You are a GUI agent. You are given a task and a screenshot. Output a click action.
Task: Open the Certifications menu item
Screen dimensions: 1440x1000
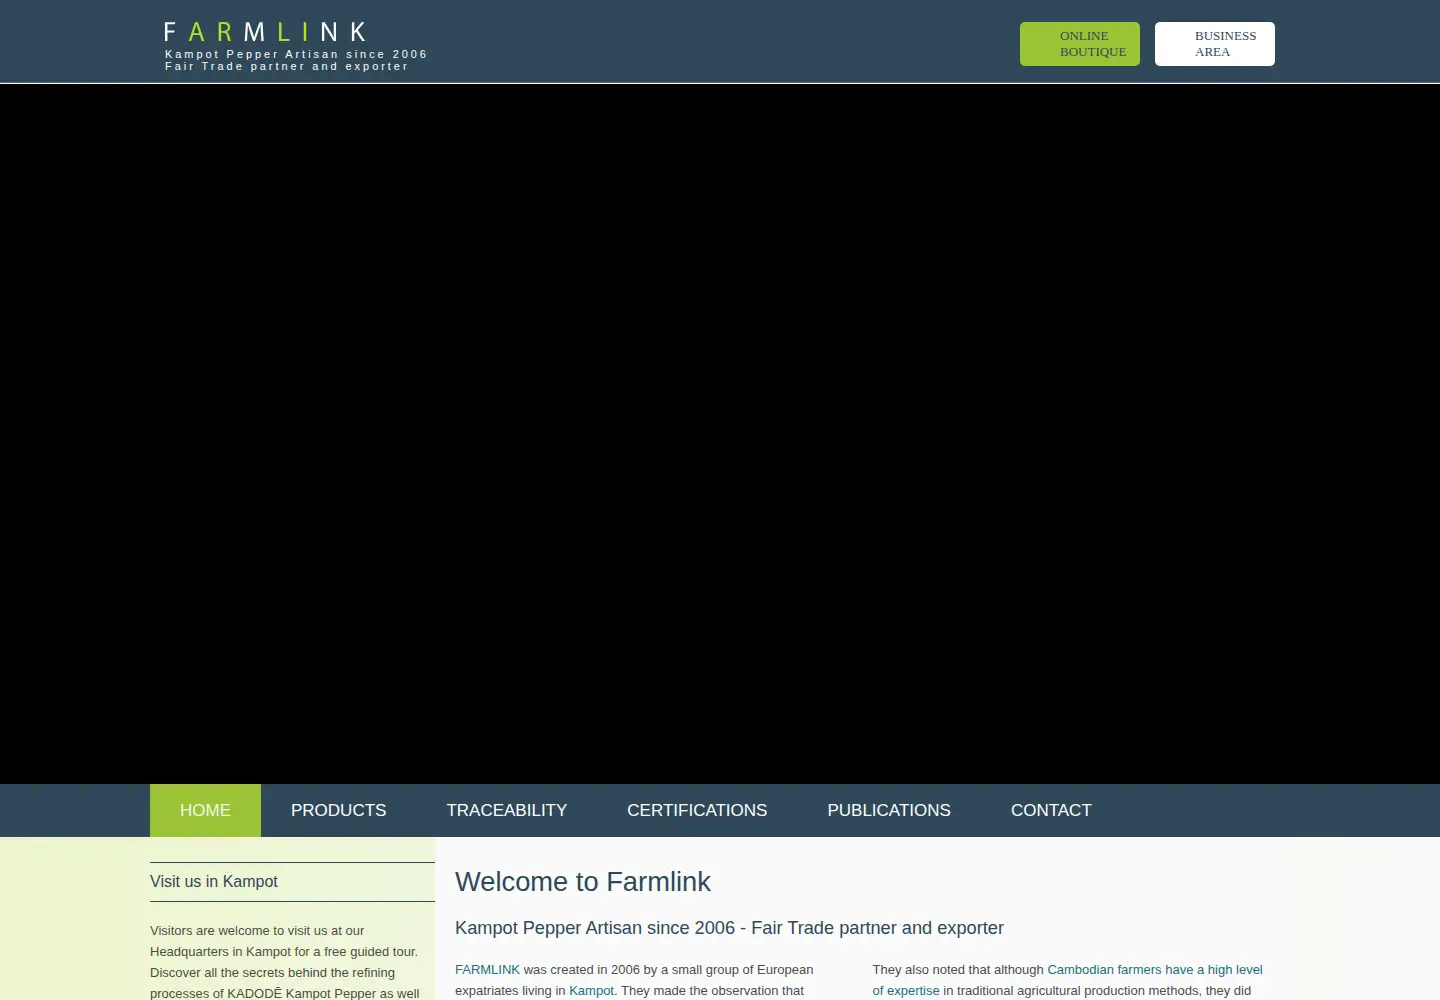[x=697, y=810]
